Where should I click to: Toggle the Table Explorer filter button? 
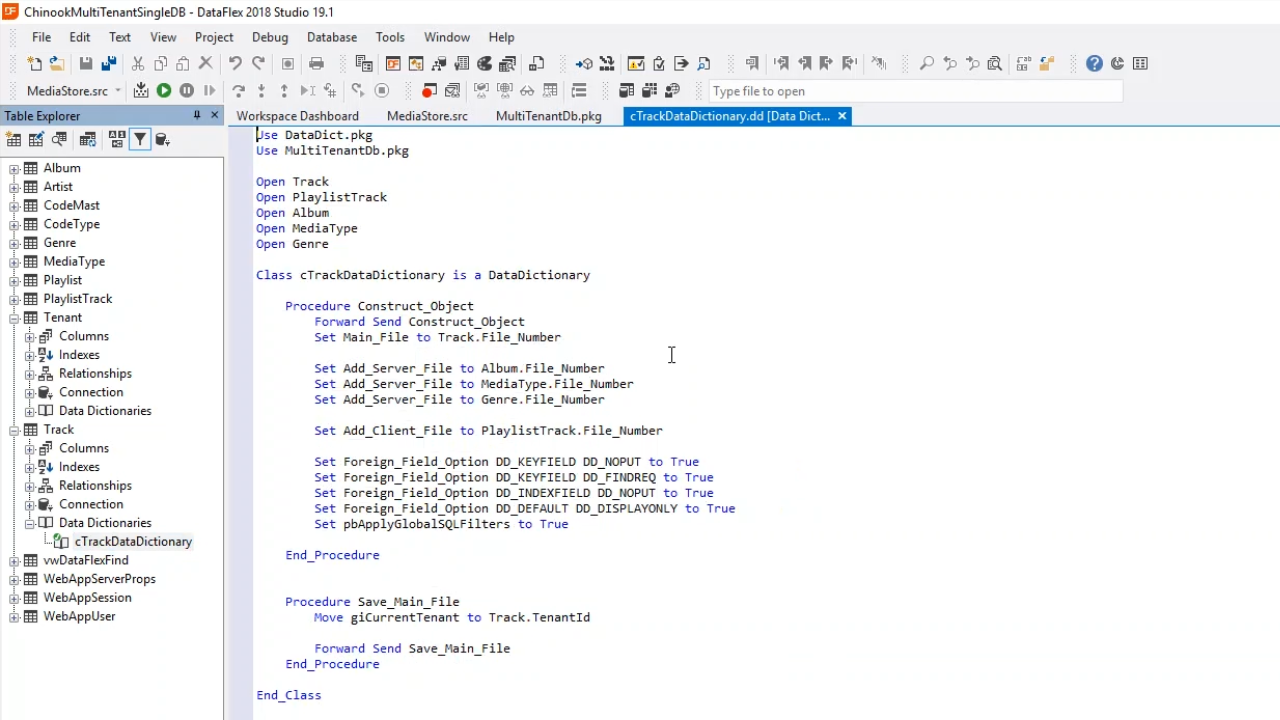(x=140, y=140)
